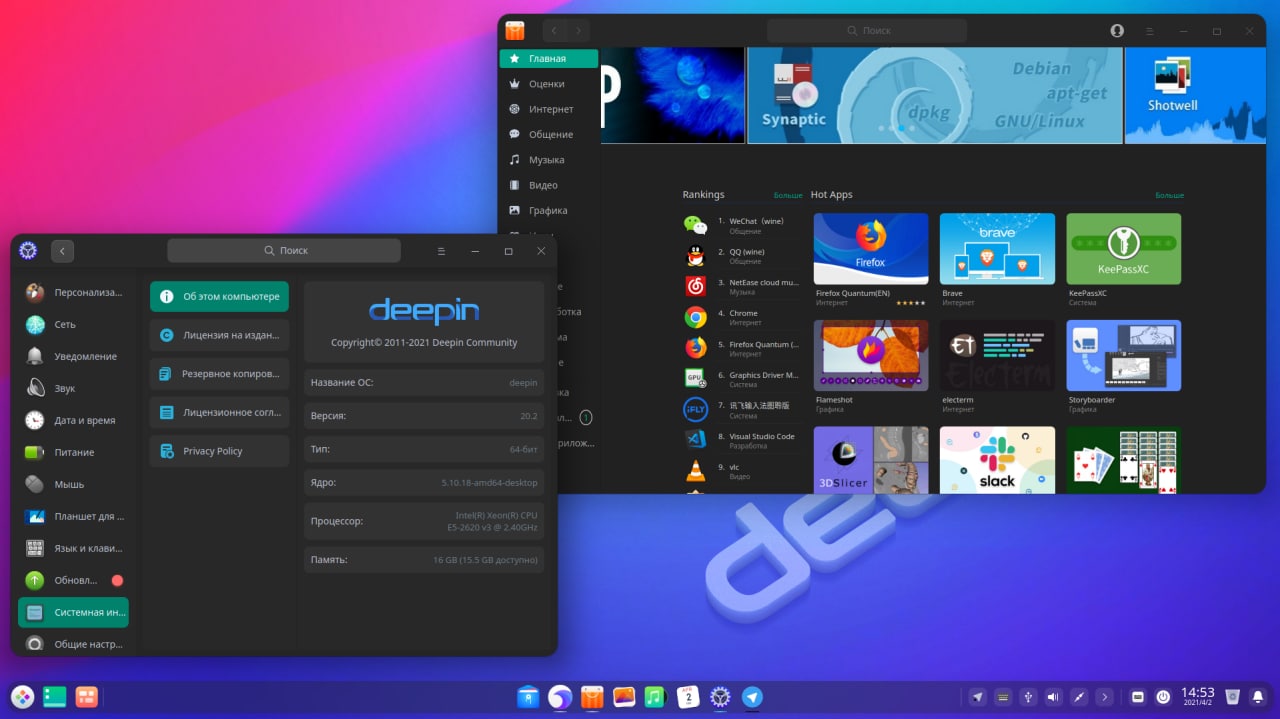Open music player from dock
The width and height of the screenshot is (1280, 719).
pos(655,697)
